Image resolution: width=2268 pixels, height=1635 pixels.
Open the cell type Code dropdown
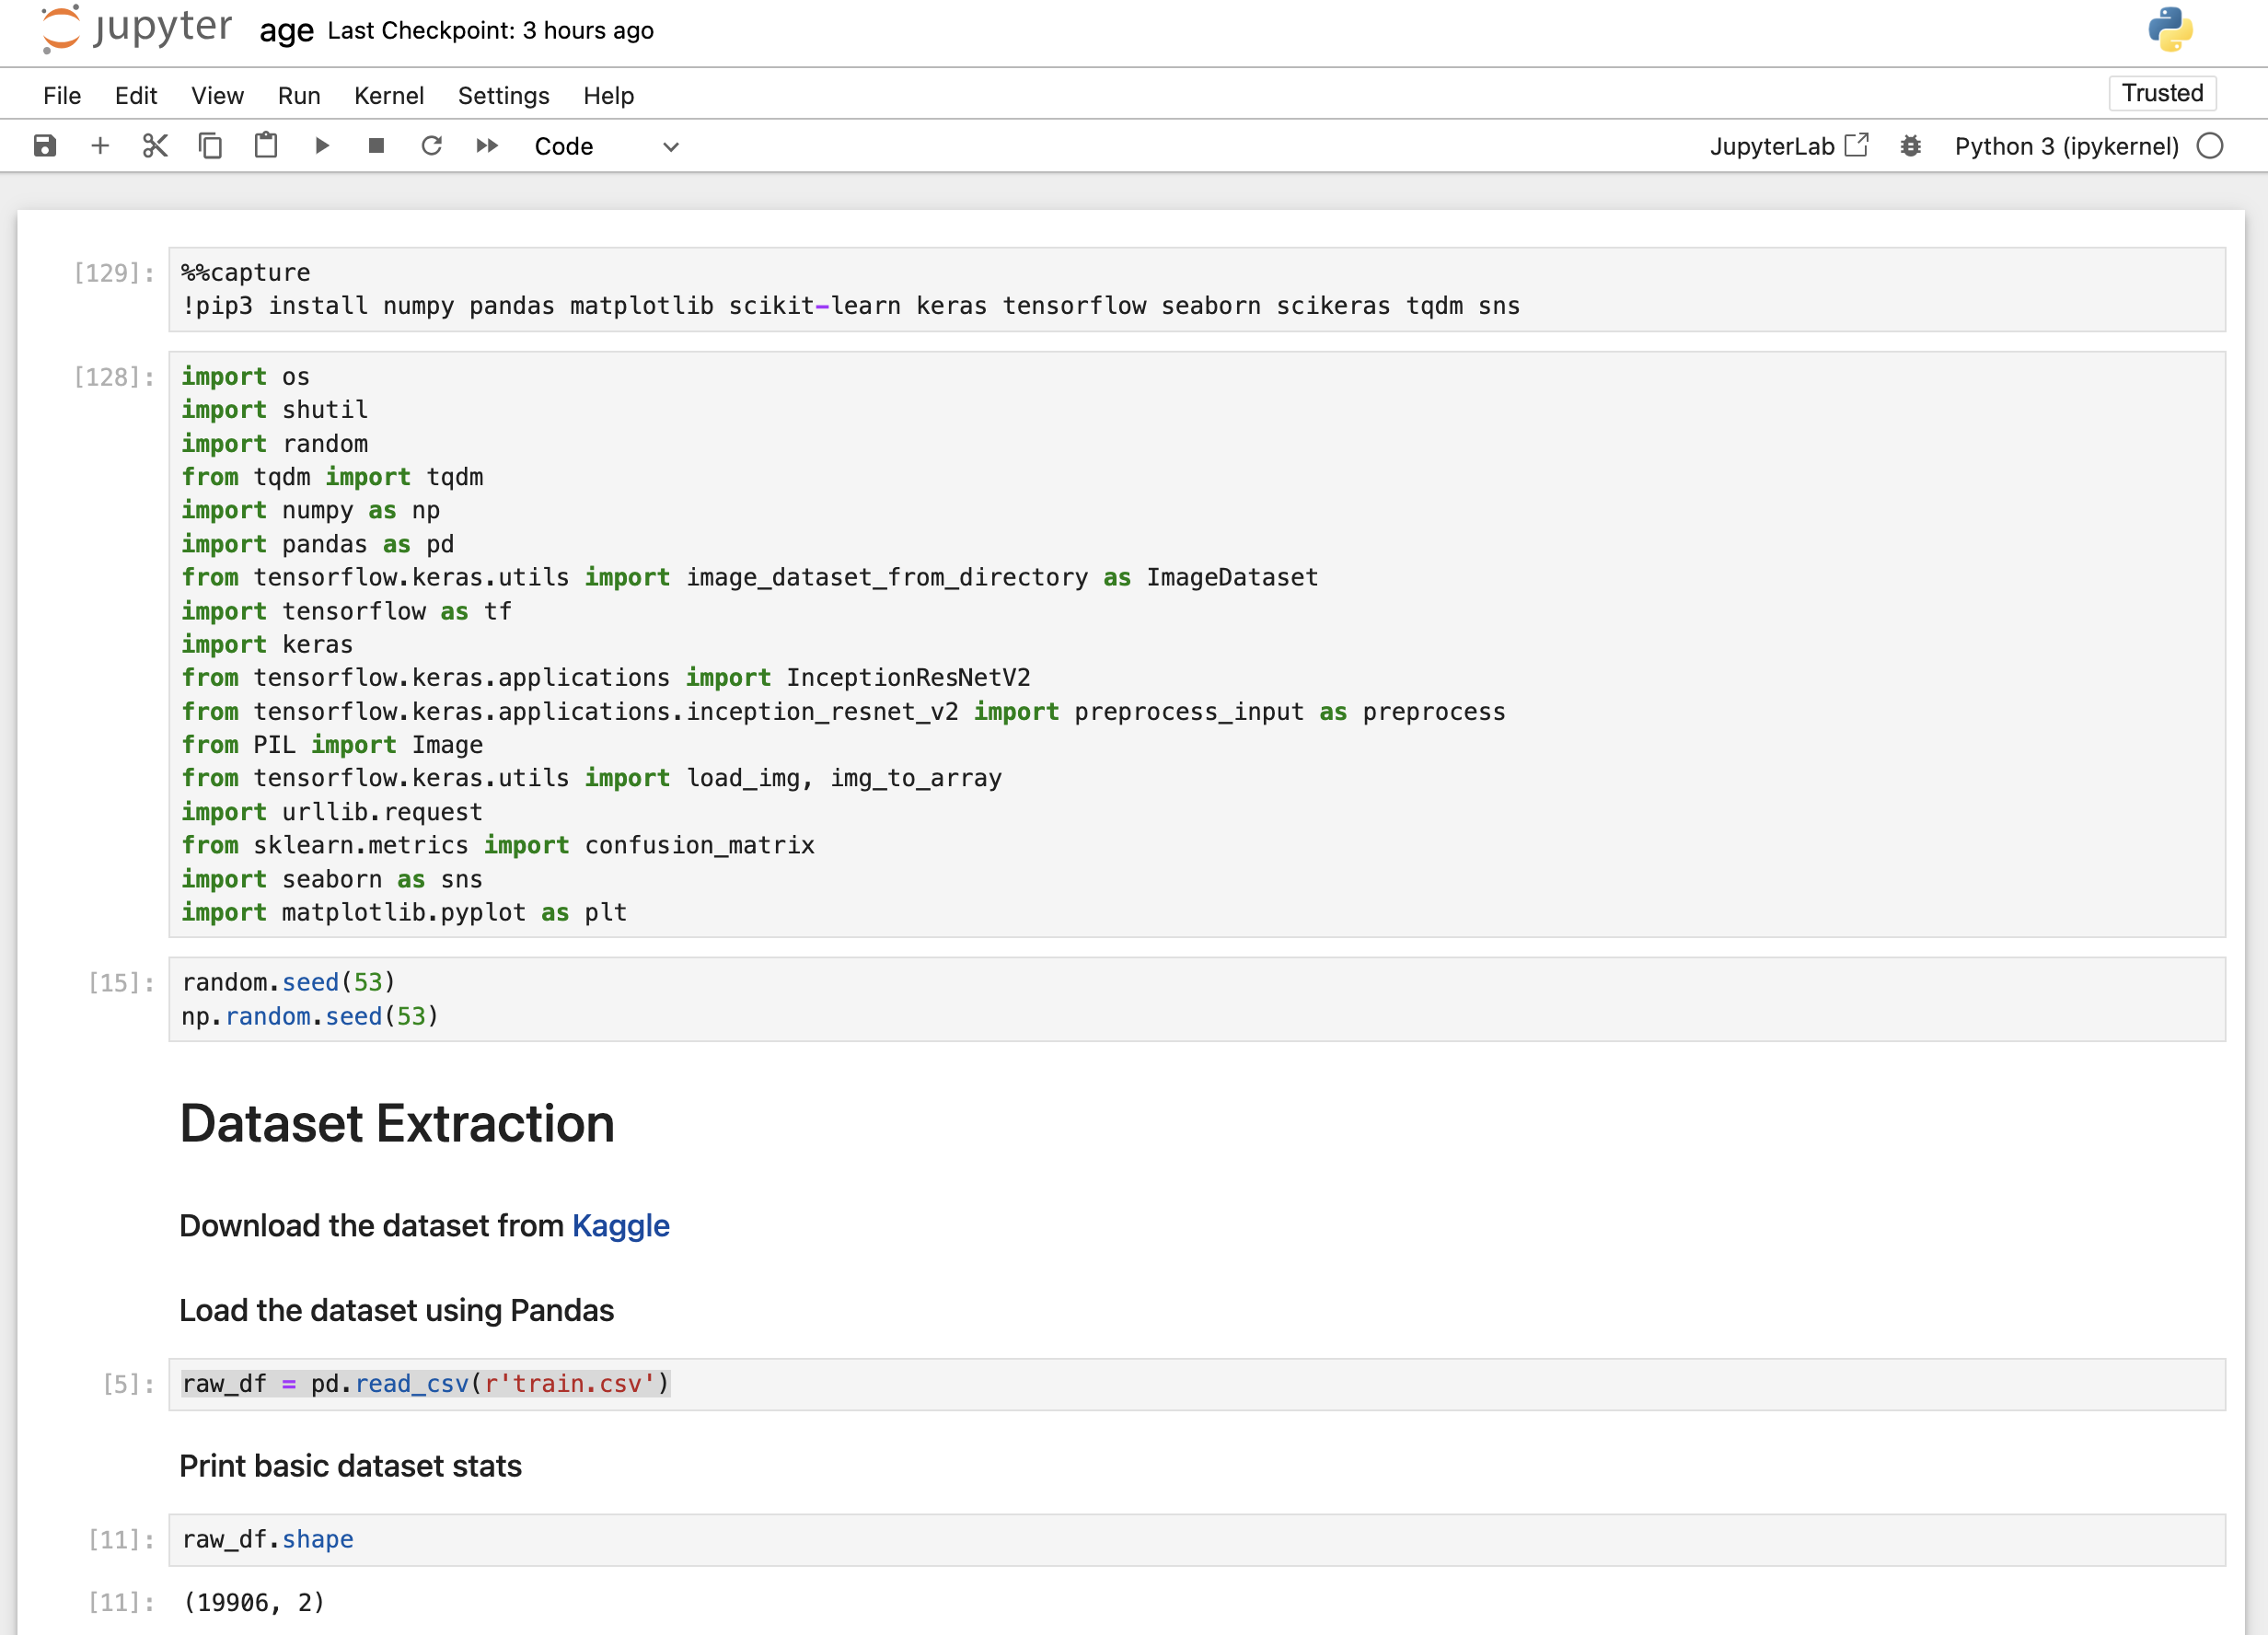pyautogui.click(x=606, y=146)
